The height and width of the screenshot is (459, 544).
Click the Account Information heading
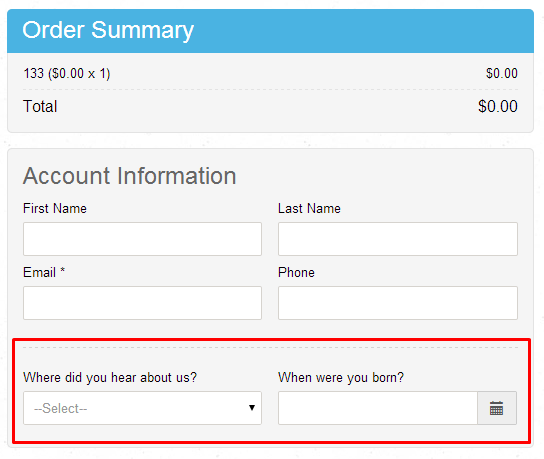(129, 176)
